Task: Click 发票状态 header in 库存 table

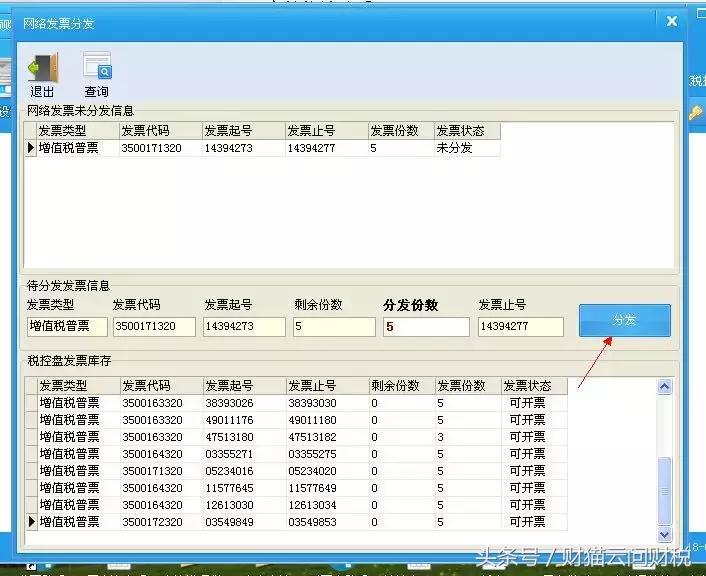Action: [534, 386]
